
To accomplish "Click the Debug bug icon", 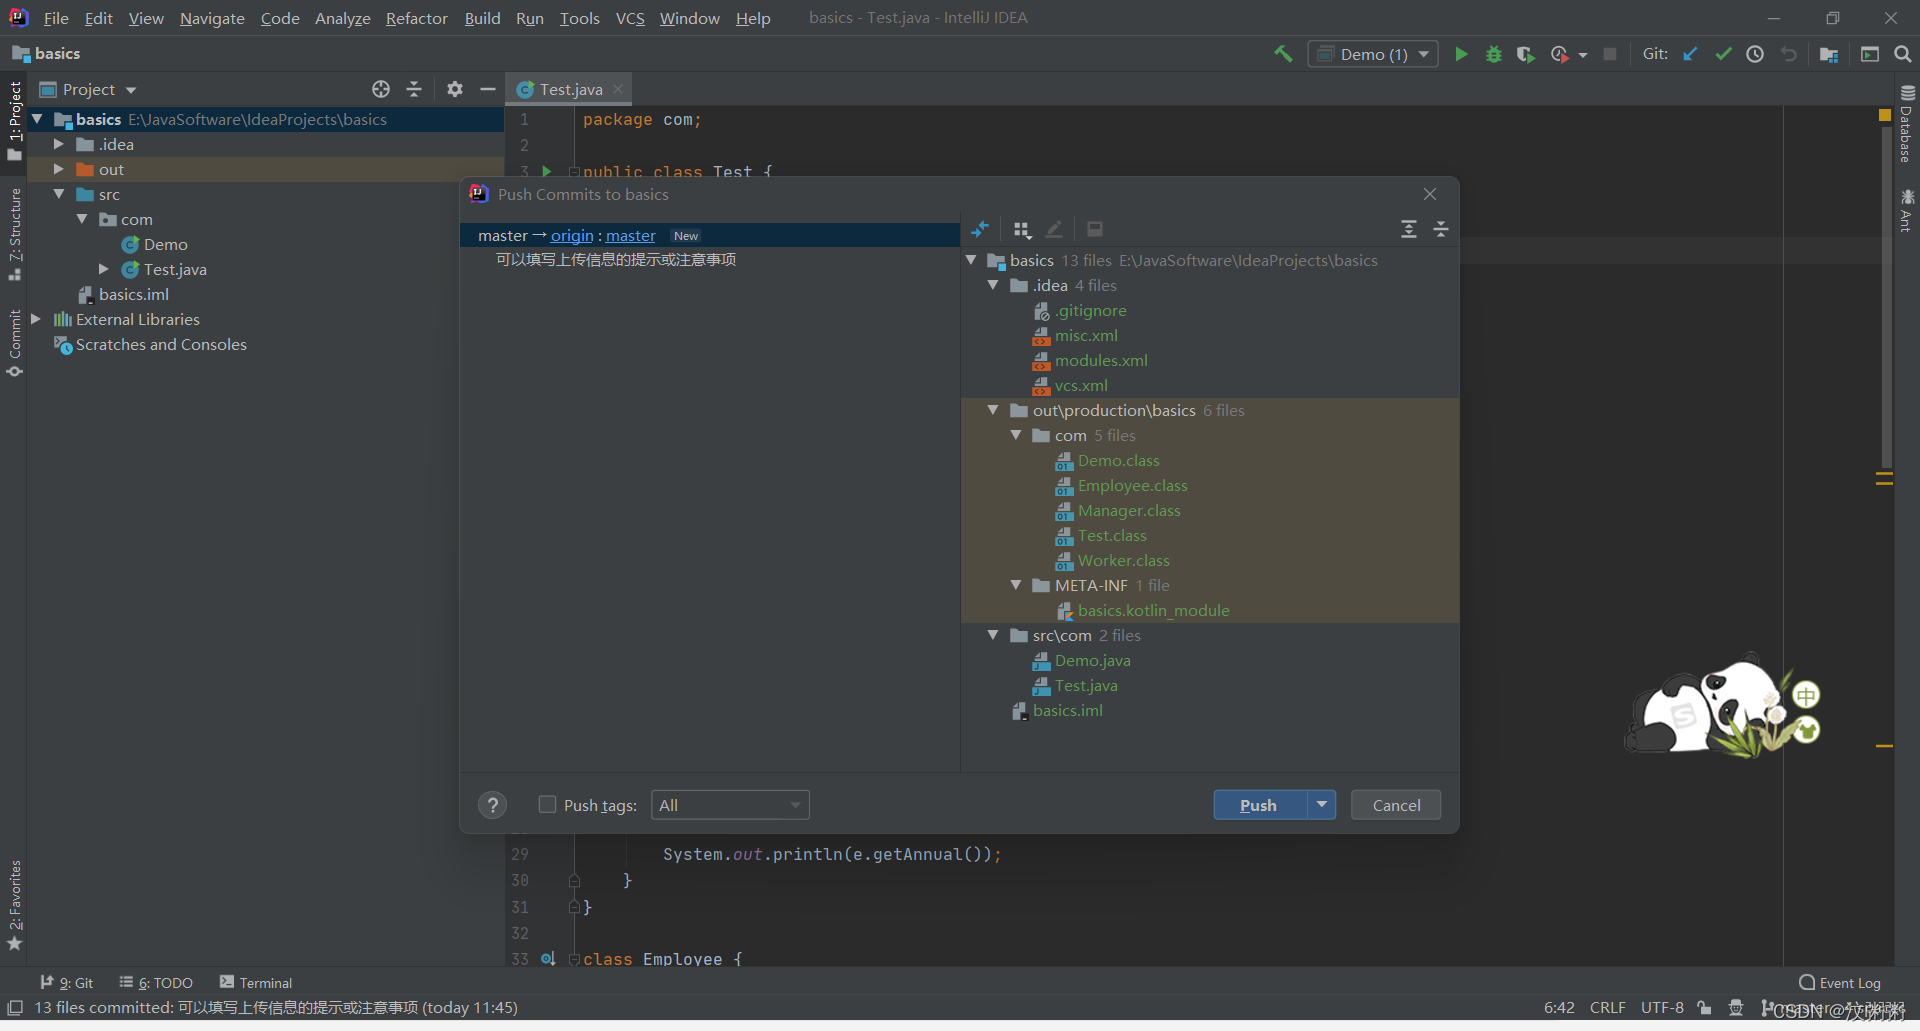I will click(x=1493, y=54).
